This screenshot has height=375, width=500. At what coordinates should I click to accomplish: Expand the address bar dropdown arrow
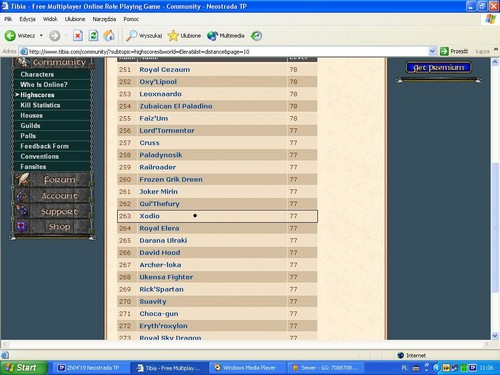[432, 51]
